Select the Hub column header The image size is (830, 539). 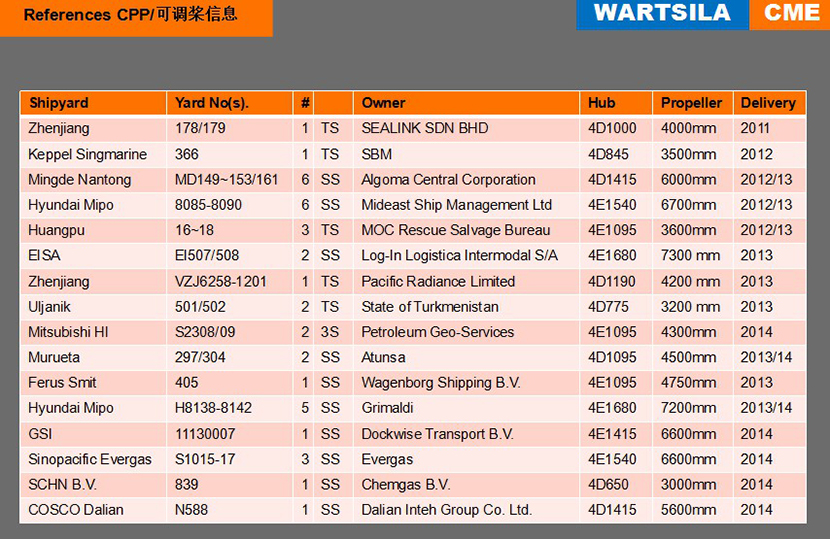(602, 103)
